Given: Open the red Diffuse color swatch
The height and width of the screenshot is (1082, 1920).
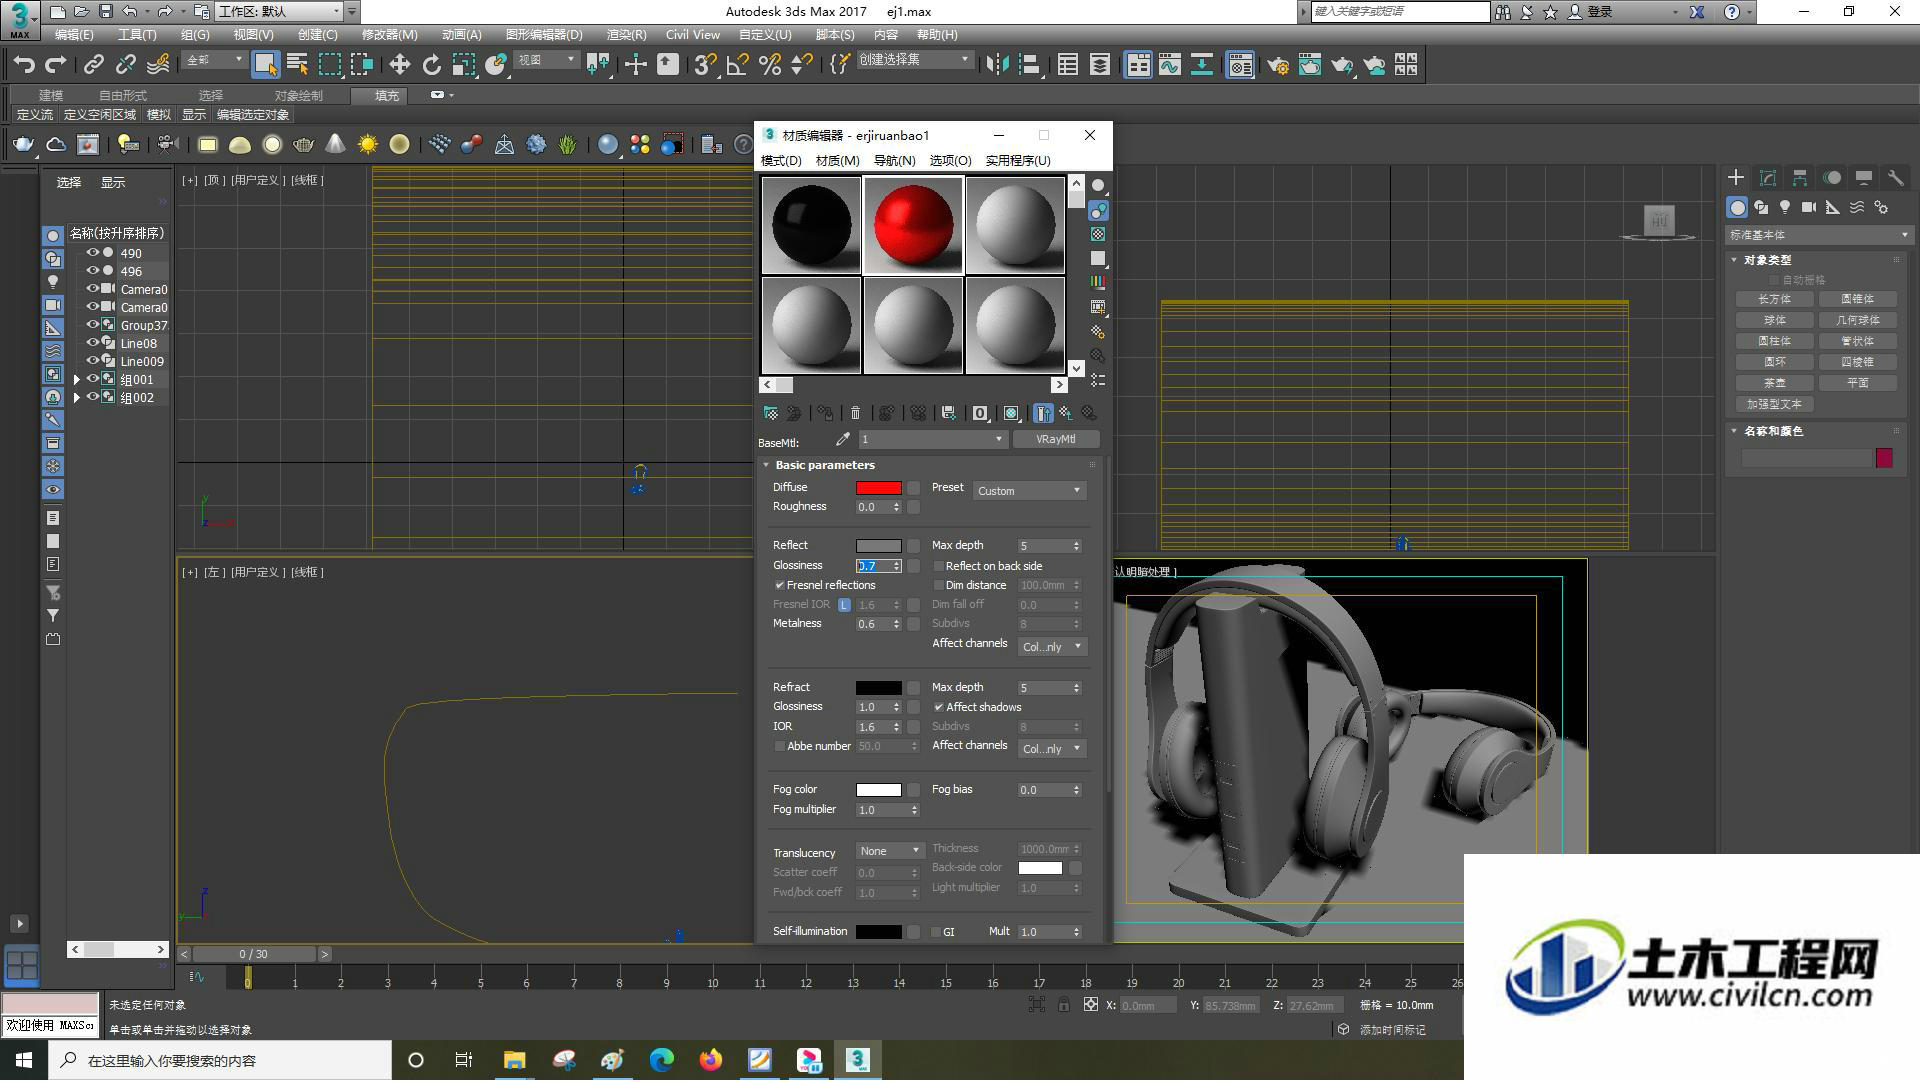Looking at the screenshot, I should tap(878, 488).
